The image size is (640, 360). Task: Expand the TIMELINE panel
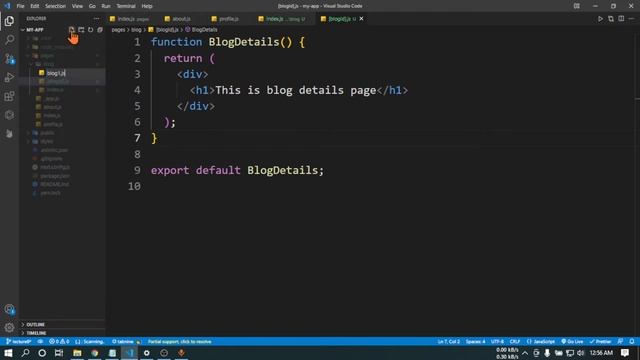(x=62, y=333)
